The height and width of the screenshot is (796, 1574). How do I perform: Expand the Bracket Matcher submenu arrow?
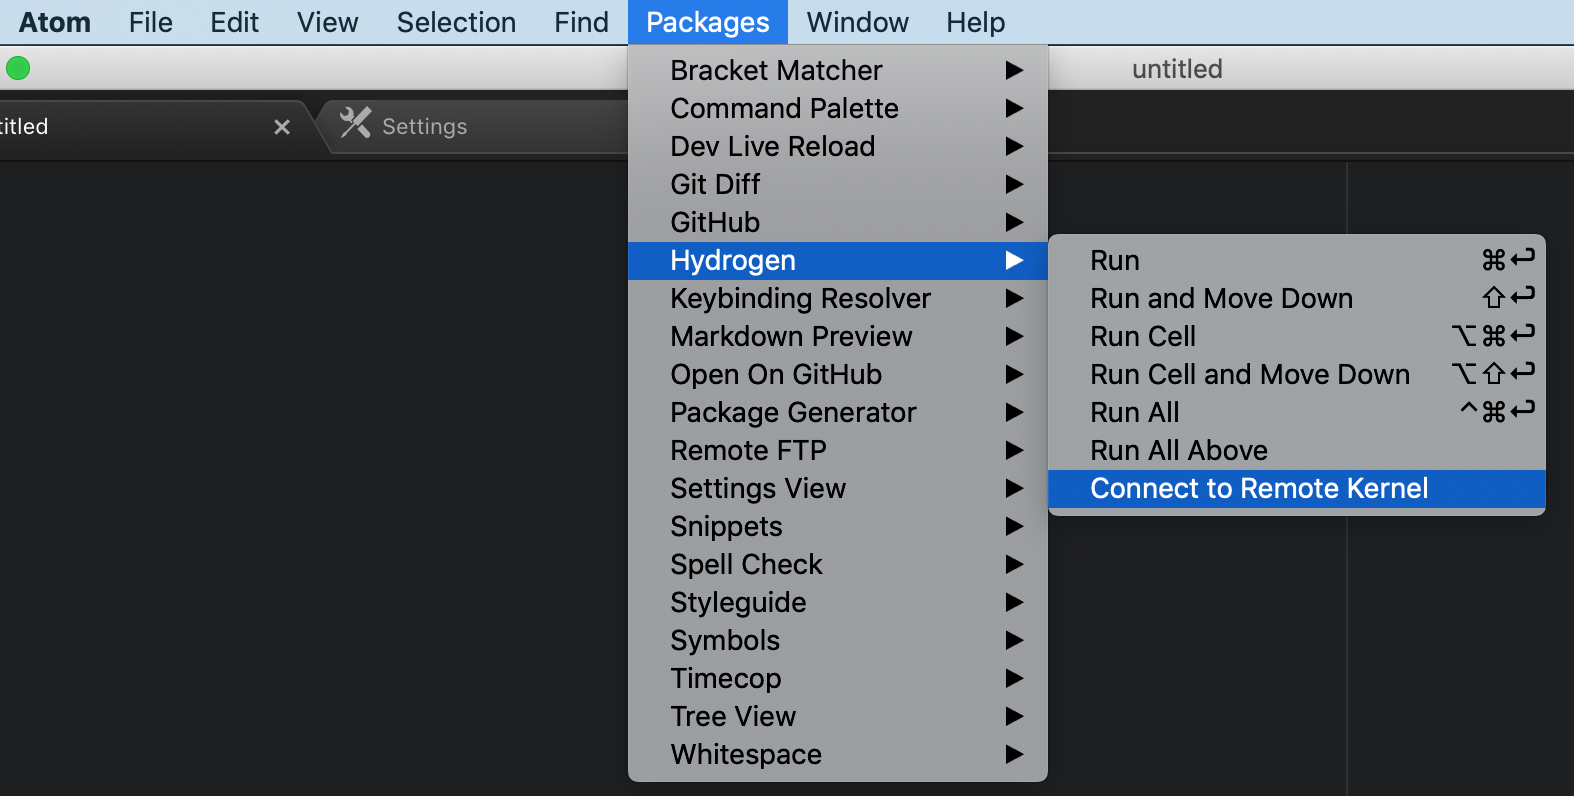[x=1014, y=70]
